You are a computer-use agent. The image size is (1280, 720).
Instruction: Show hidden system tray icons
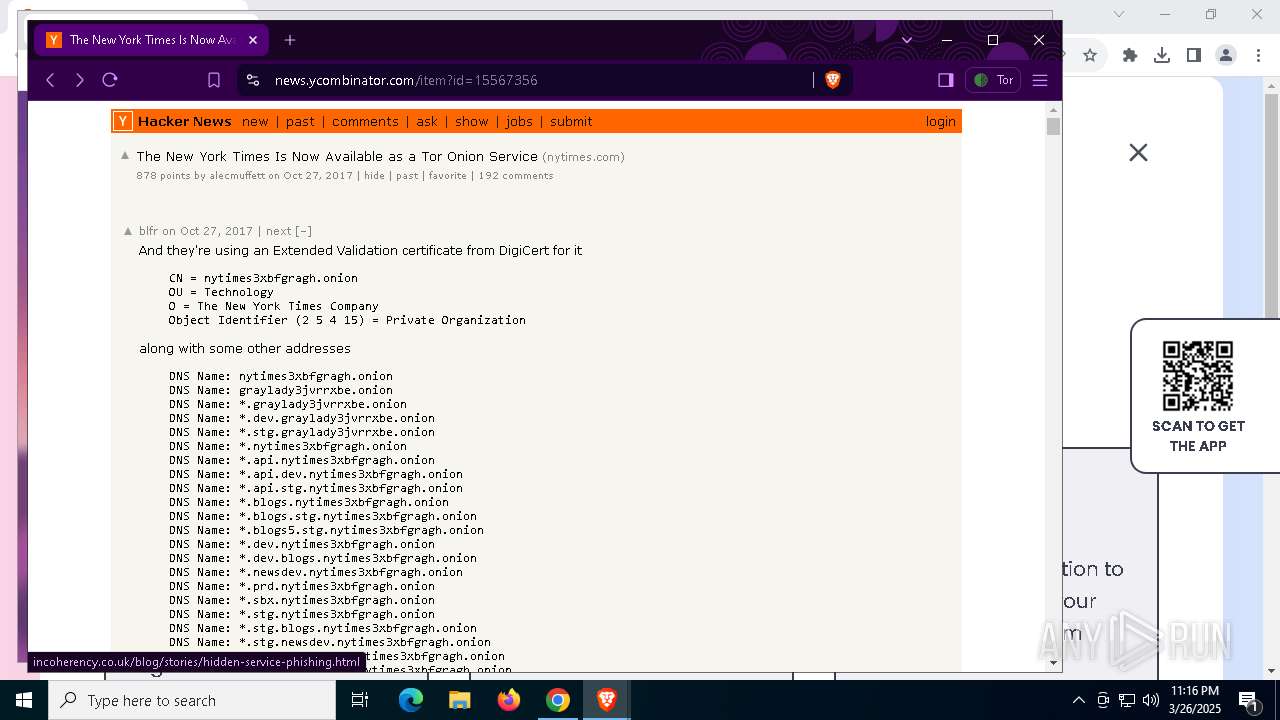pos(1078,700)
